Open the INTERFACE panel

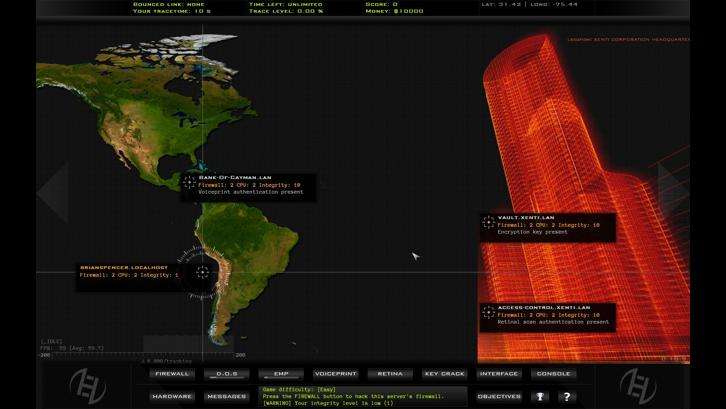(x=498, y=374)
